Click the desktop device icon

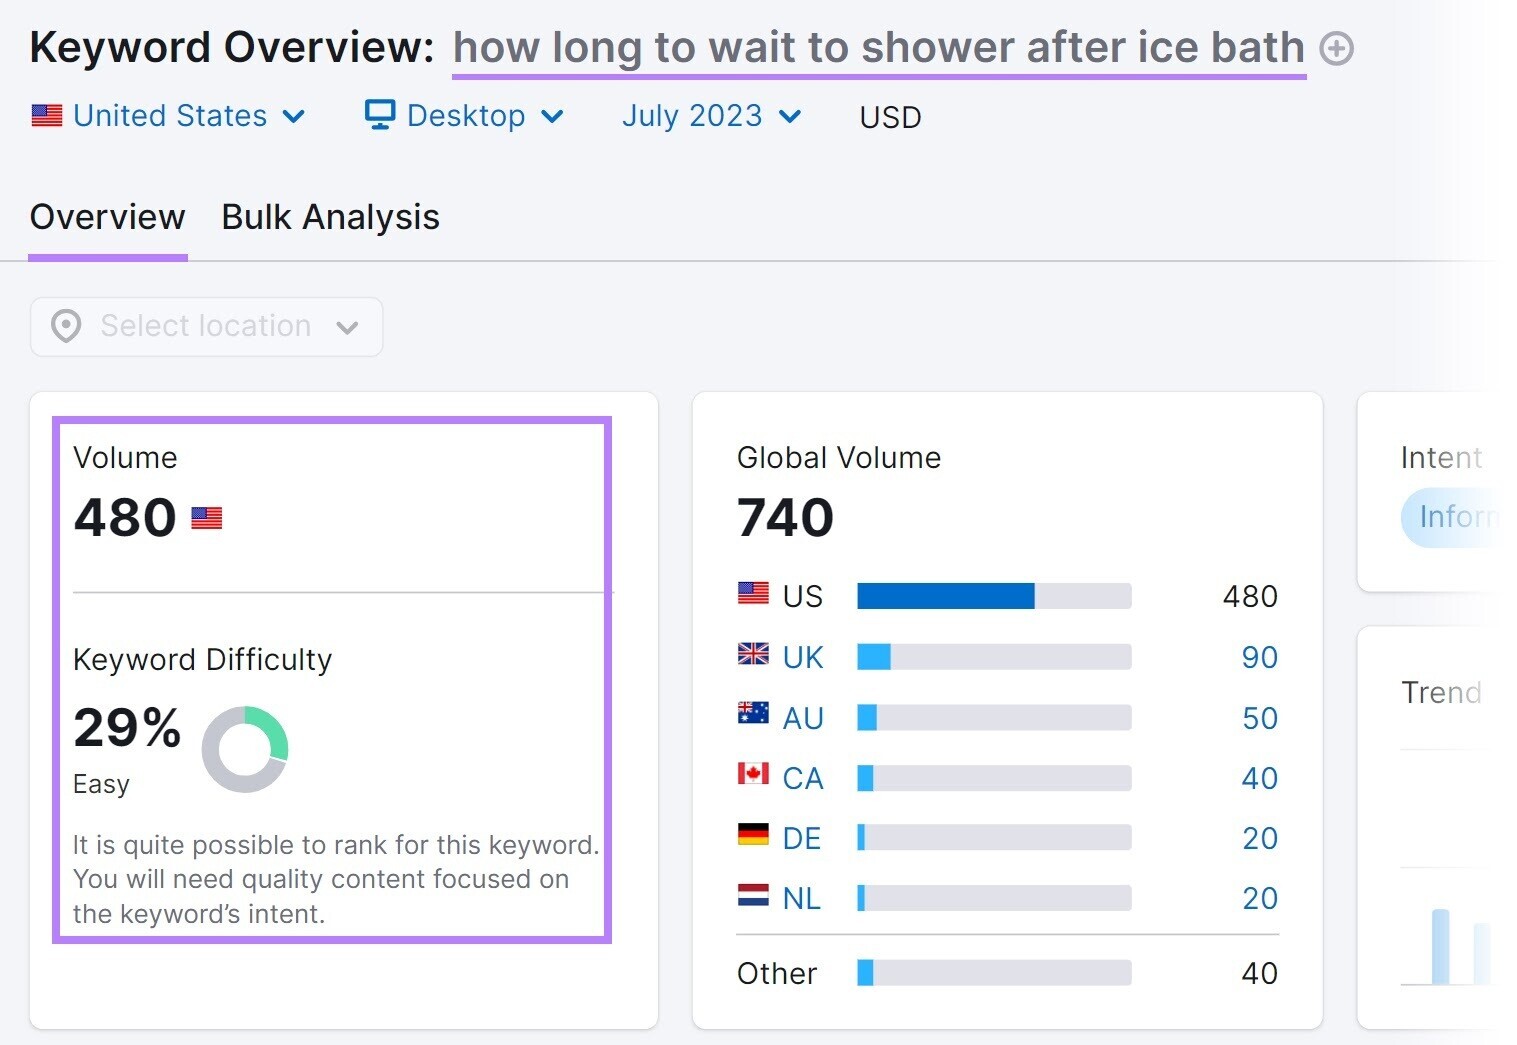380,115
